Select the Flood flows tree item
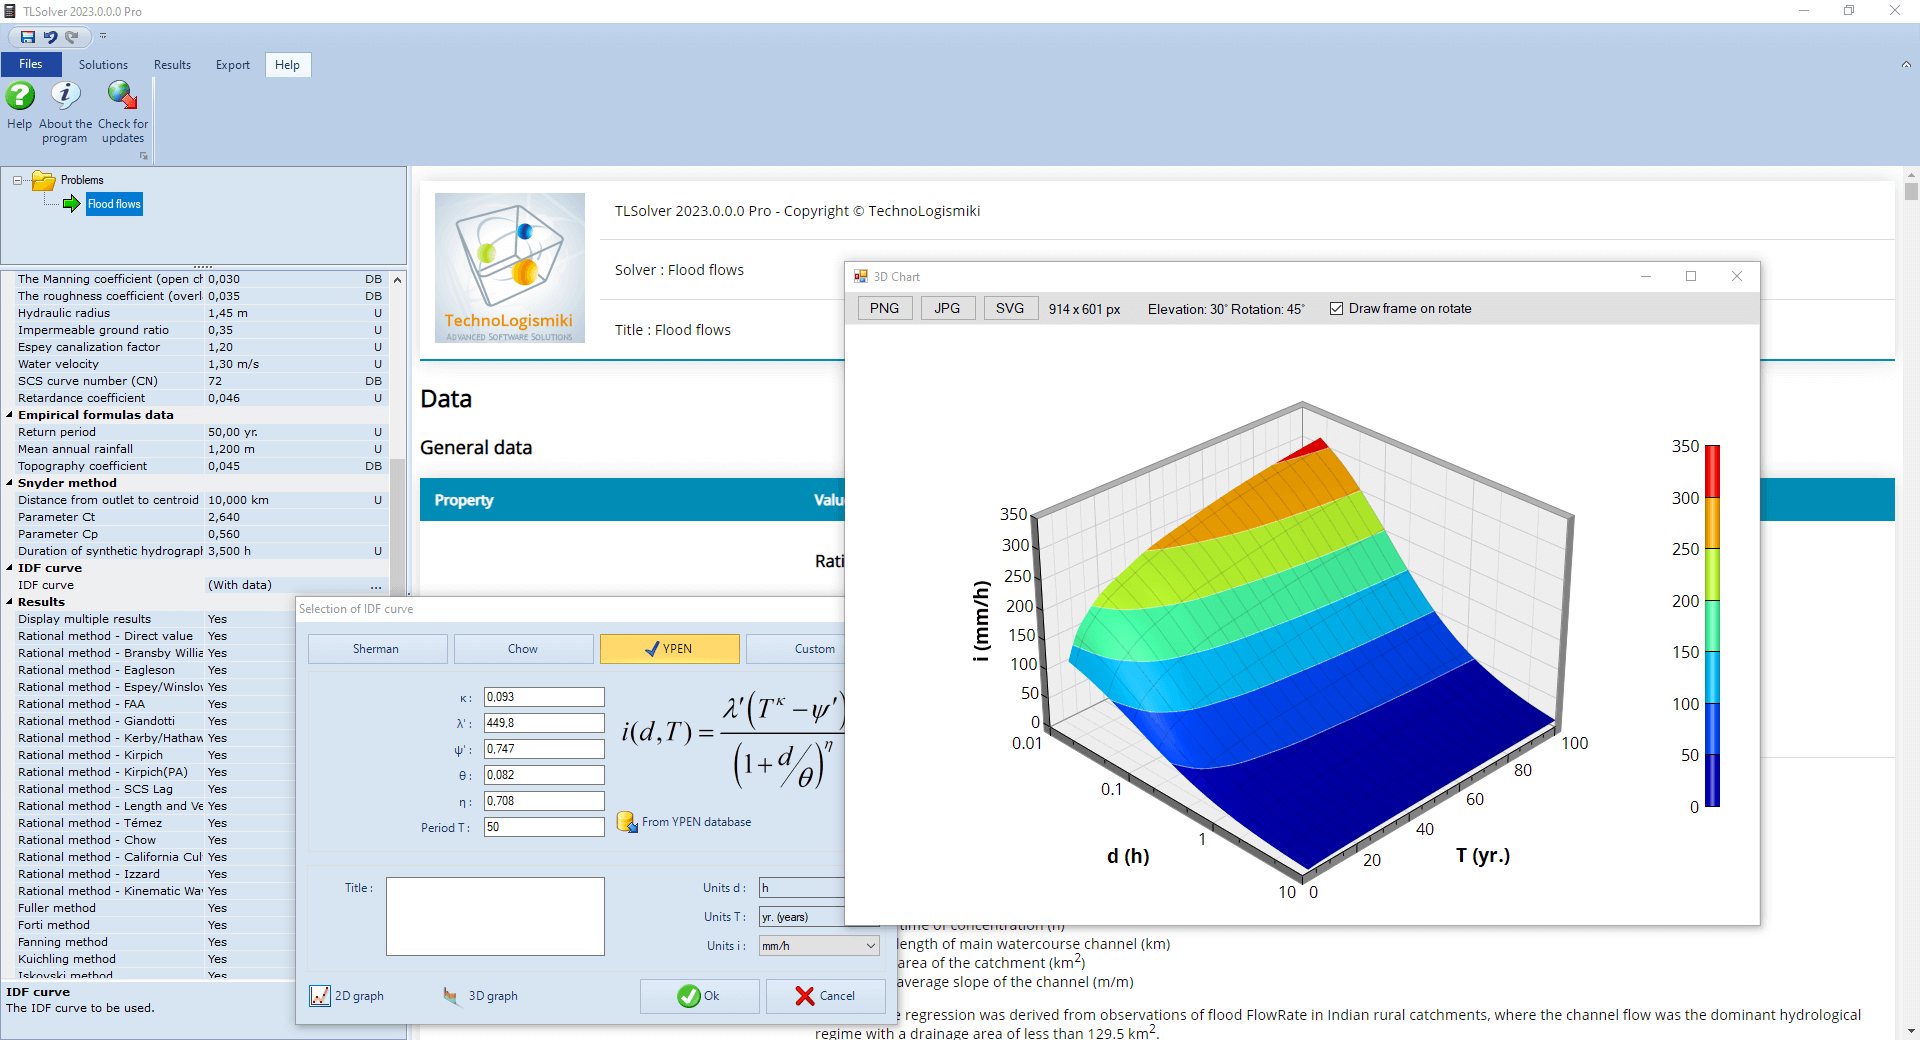This screenshot has width=1920, height=1040. pos(114,204)
